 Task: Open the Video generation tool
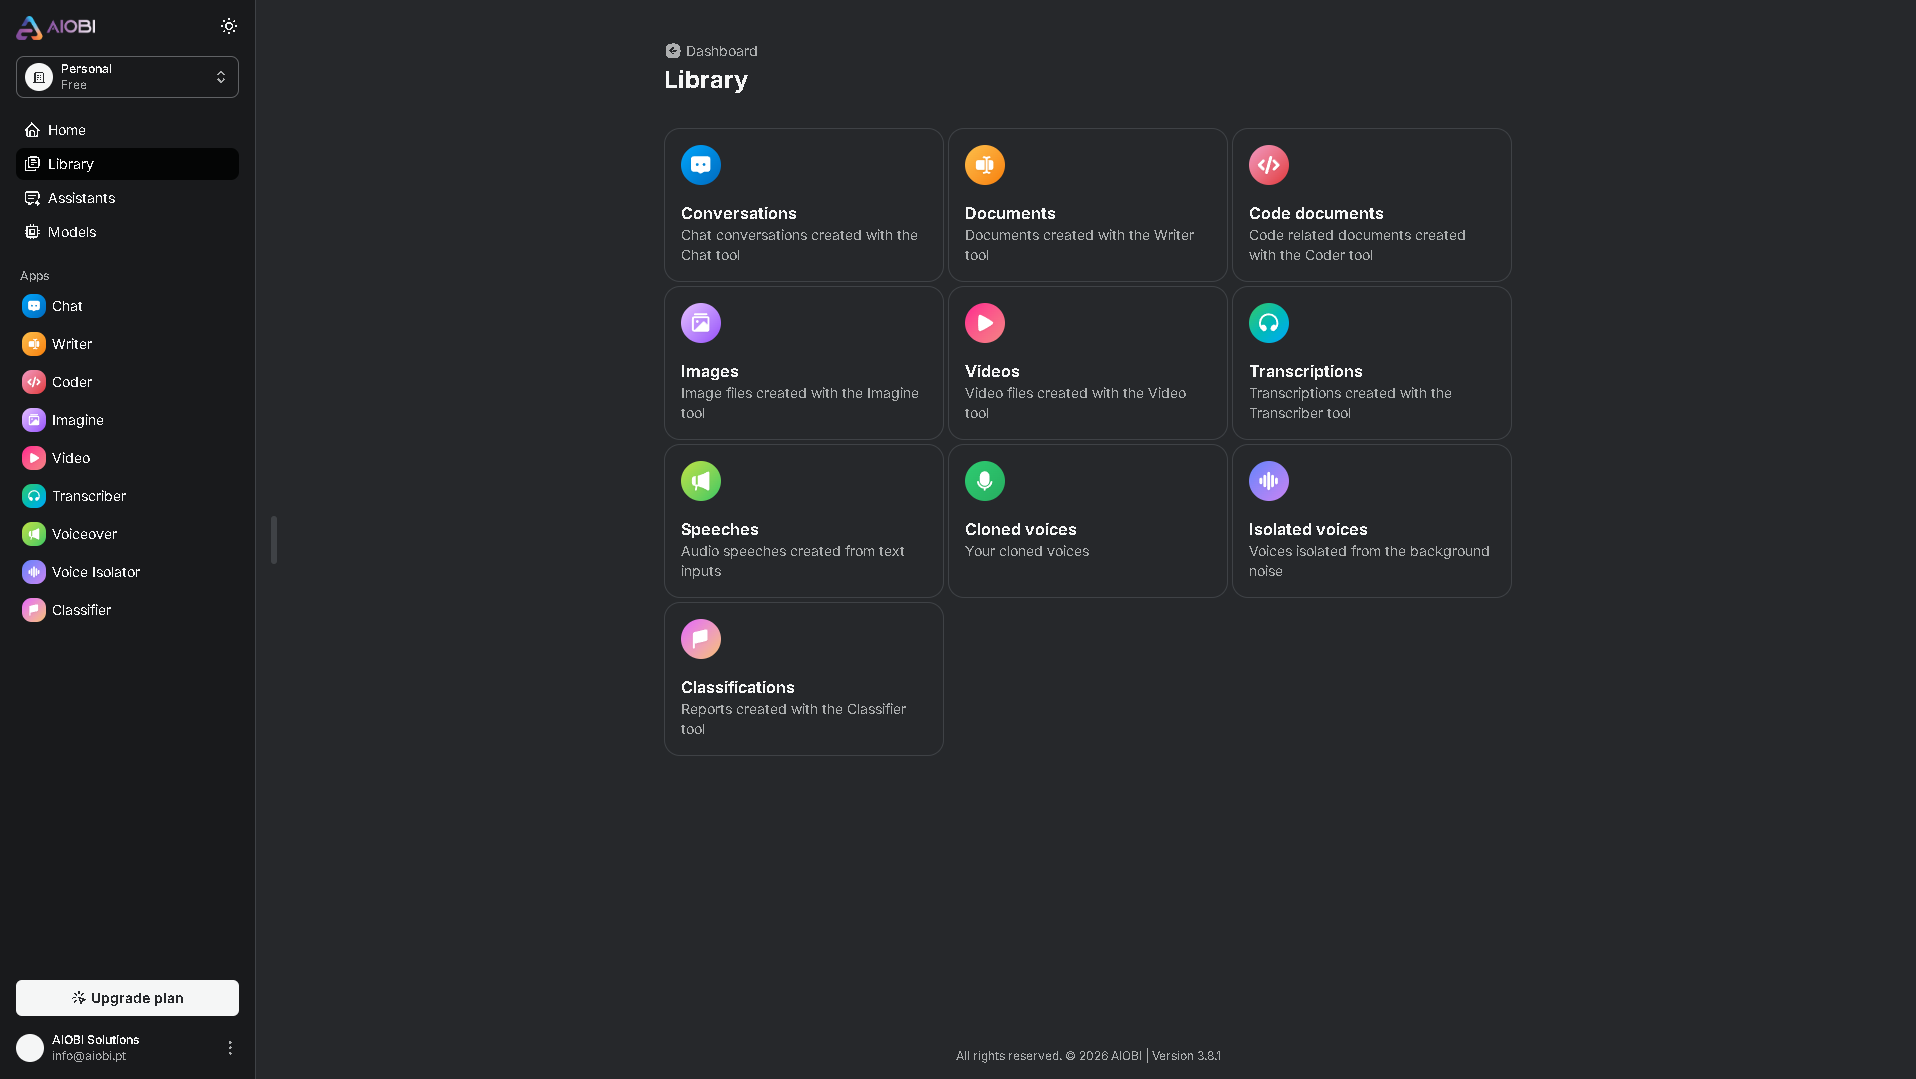click(69, 458)
